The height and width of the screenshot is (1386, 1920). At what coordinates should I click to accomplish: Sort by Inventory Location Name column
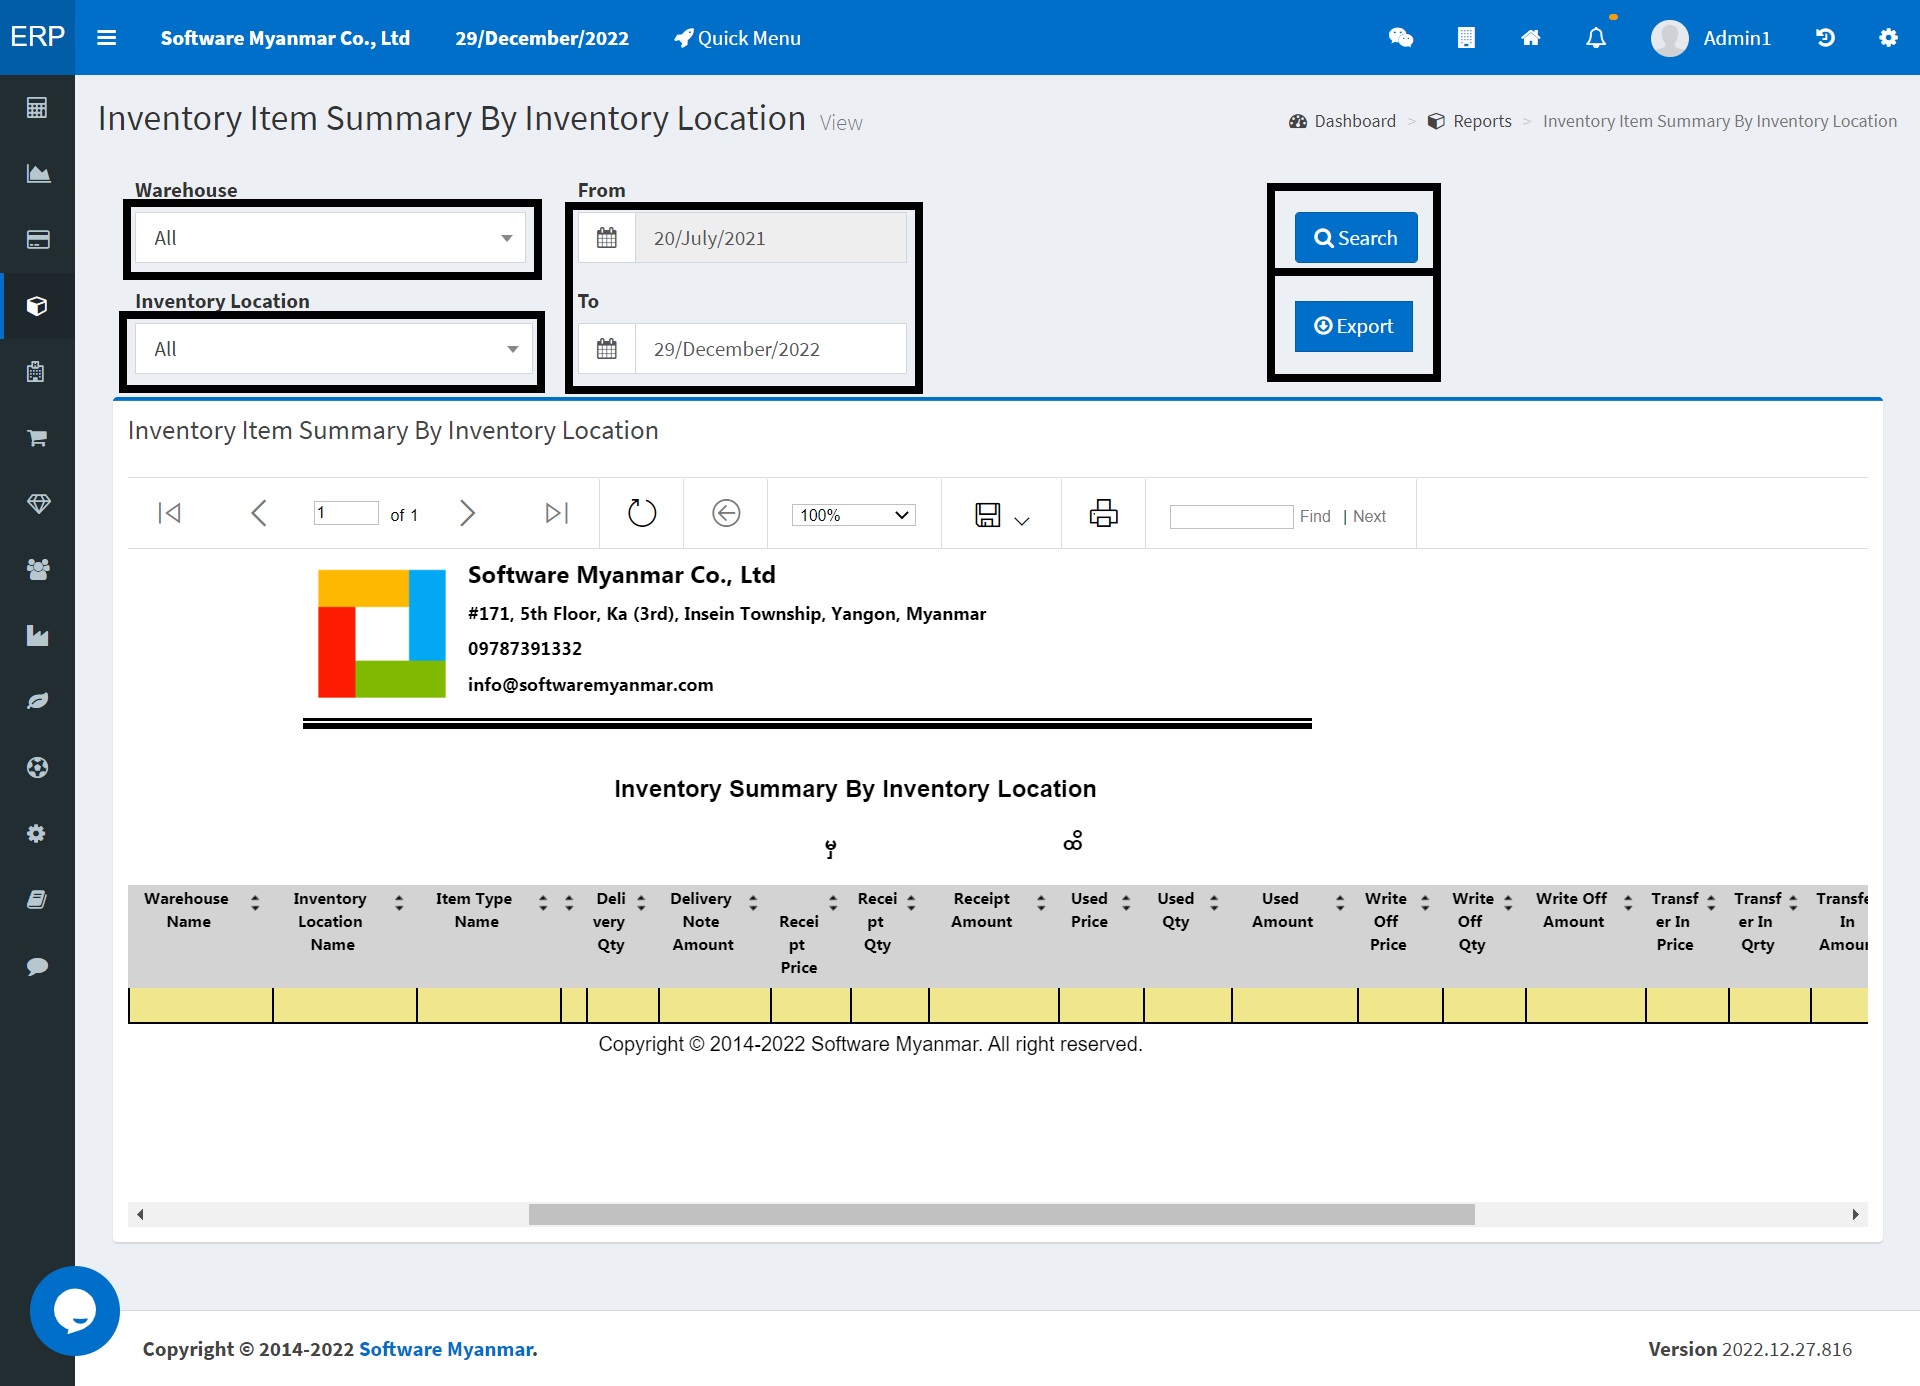pyautogui.click(x=399, y=903)
